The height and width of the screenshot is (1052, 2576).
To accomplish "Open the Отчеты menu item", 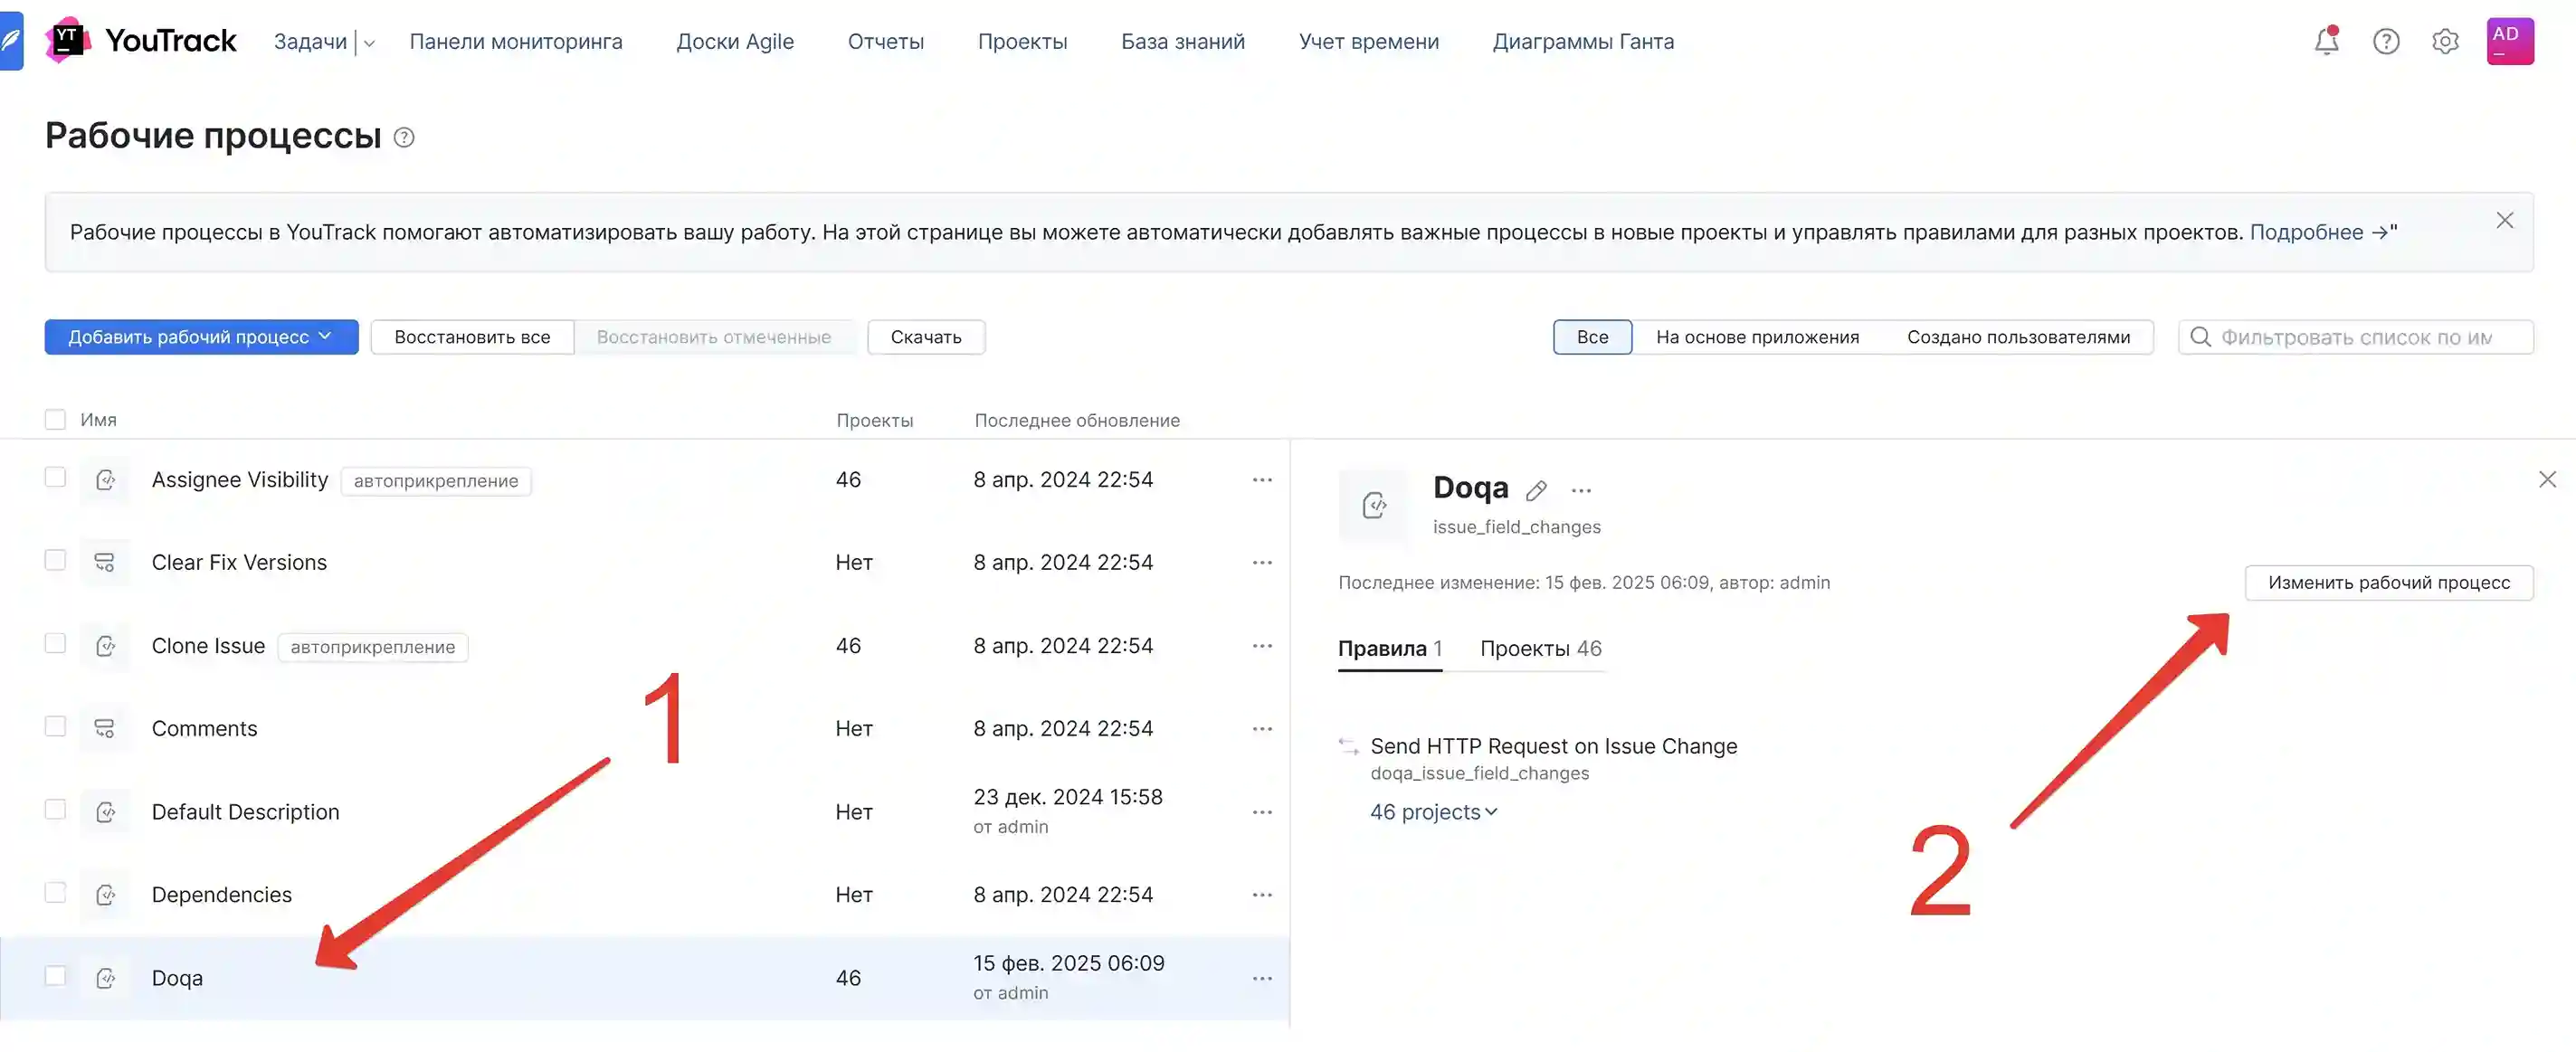I will click(x=886, y=41).
